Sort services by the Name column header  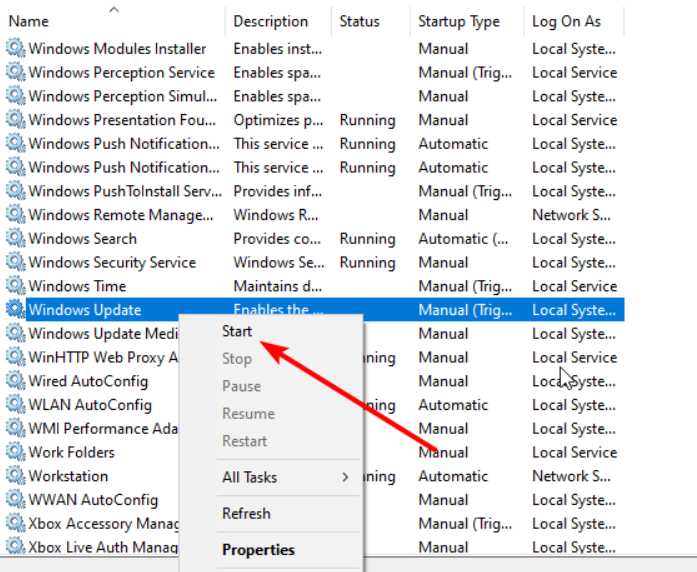[28, 21]
